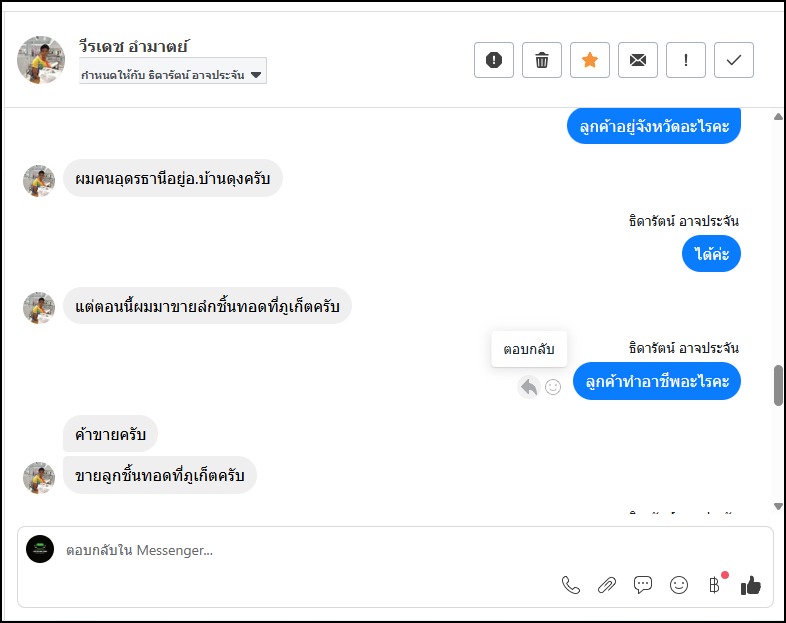Open the emoji picker in composer
The image size is (786, 623).
[679, 585]
